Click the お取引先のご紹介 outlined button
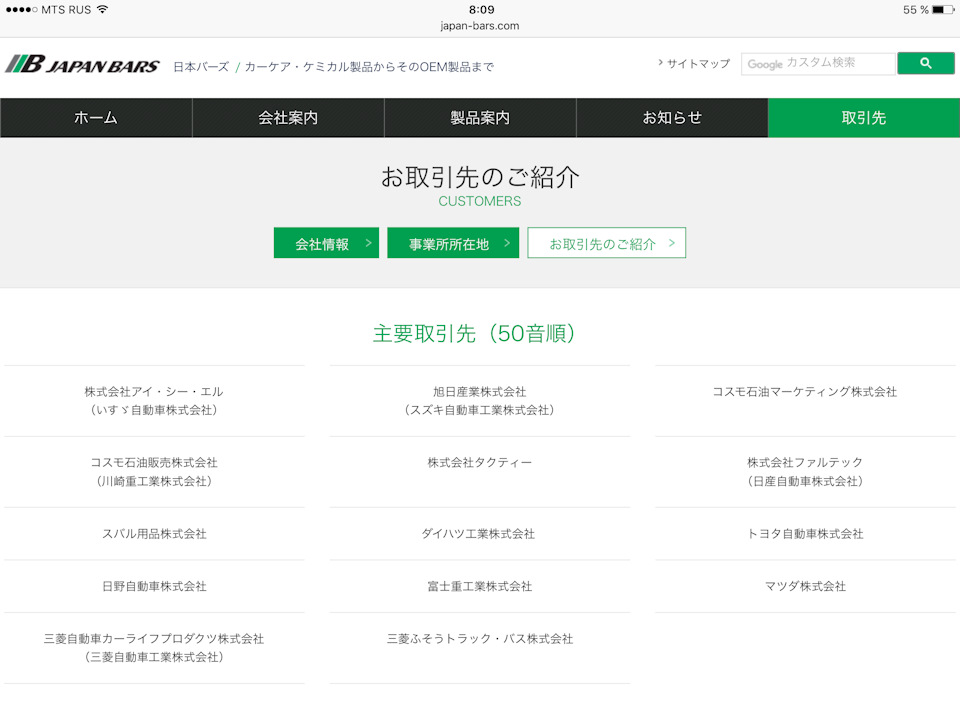This screenshot has height=720, width=960. [x=607, y=243]
